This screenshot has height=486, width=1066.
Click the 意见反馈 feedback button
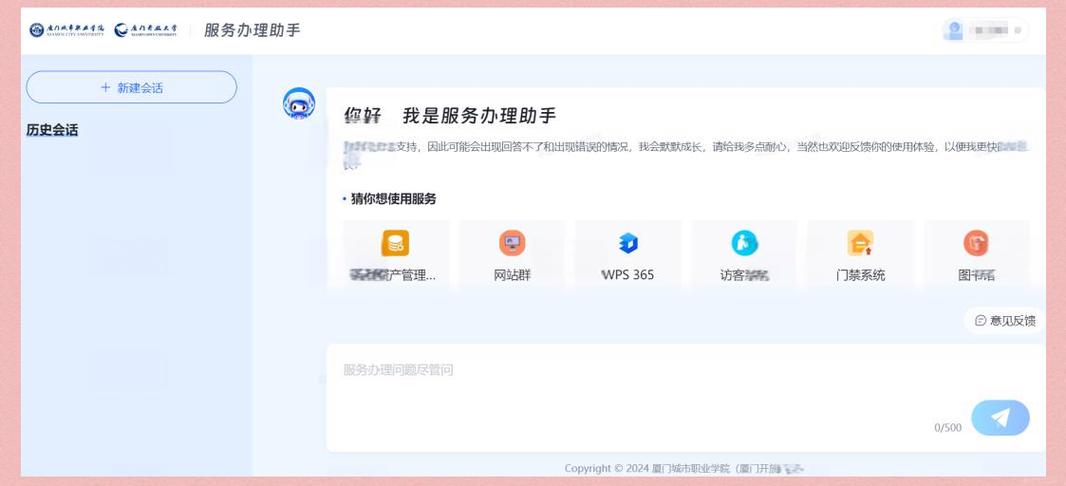(1004, 321)
